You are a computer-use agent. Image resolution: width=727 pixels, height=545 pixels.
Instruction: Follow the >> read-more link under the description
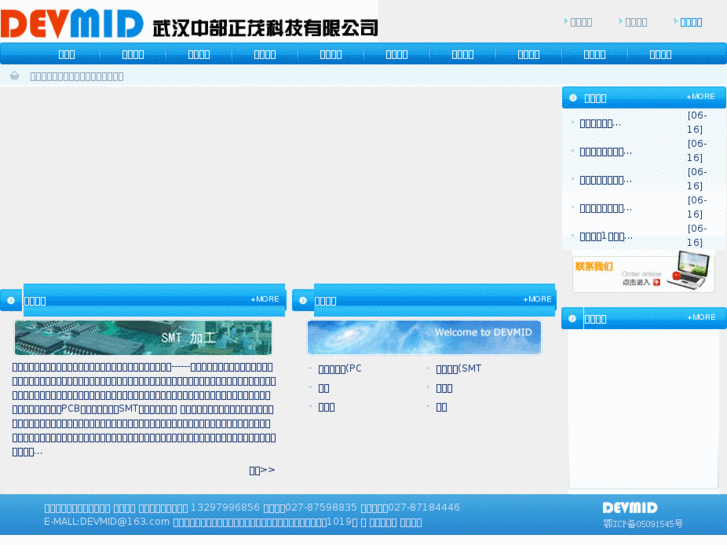[262, 470]
